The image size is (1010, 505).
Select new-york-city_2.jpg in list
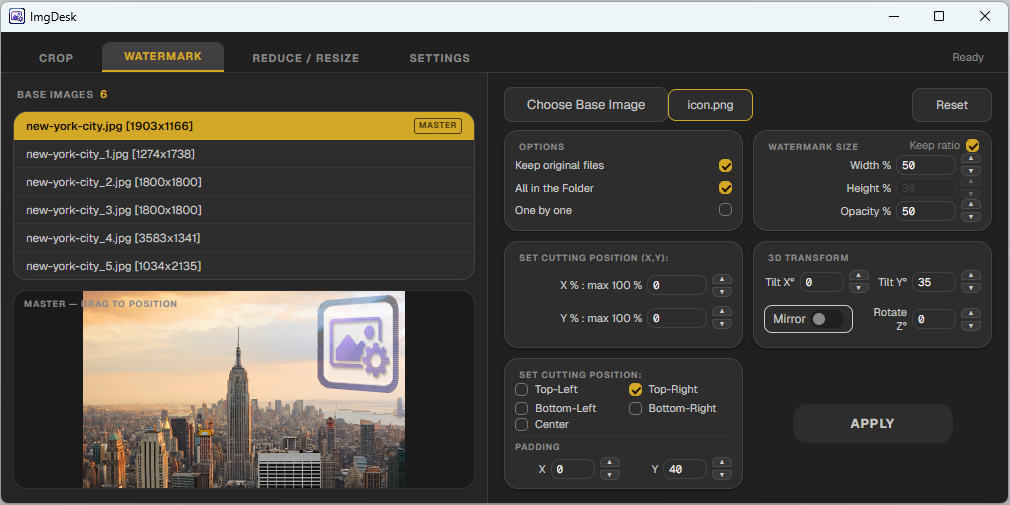tap(244, 182)
